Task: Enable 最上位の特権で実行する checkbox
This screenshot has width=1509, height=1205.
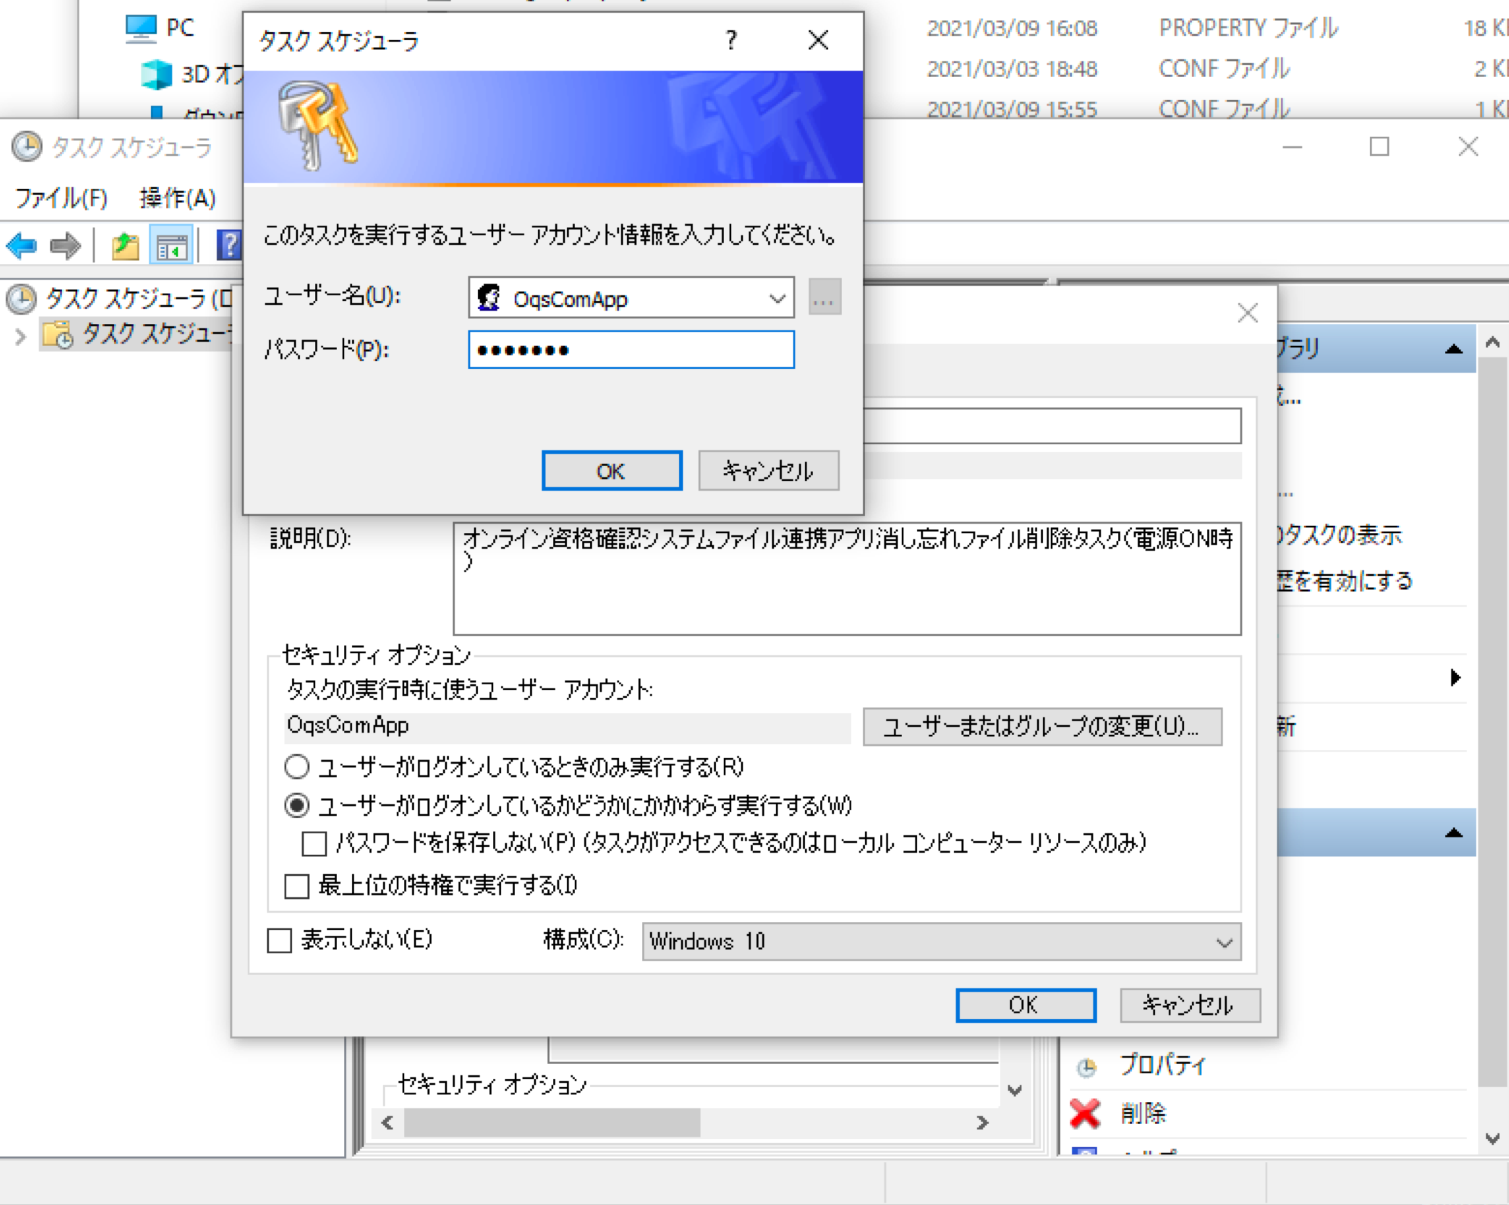Action: 297,886
